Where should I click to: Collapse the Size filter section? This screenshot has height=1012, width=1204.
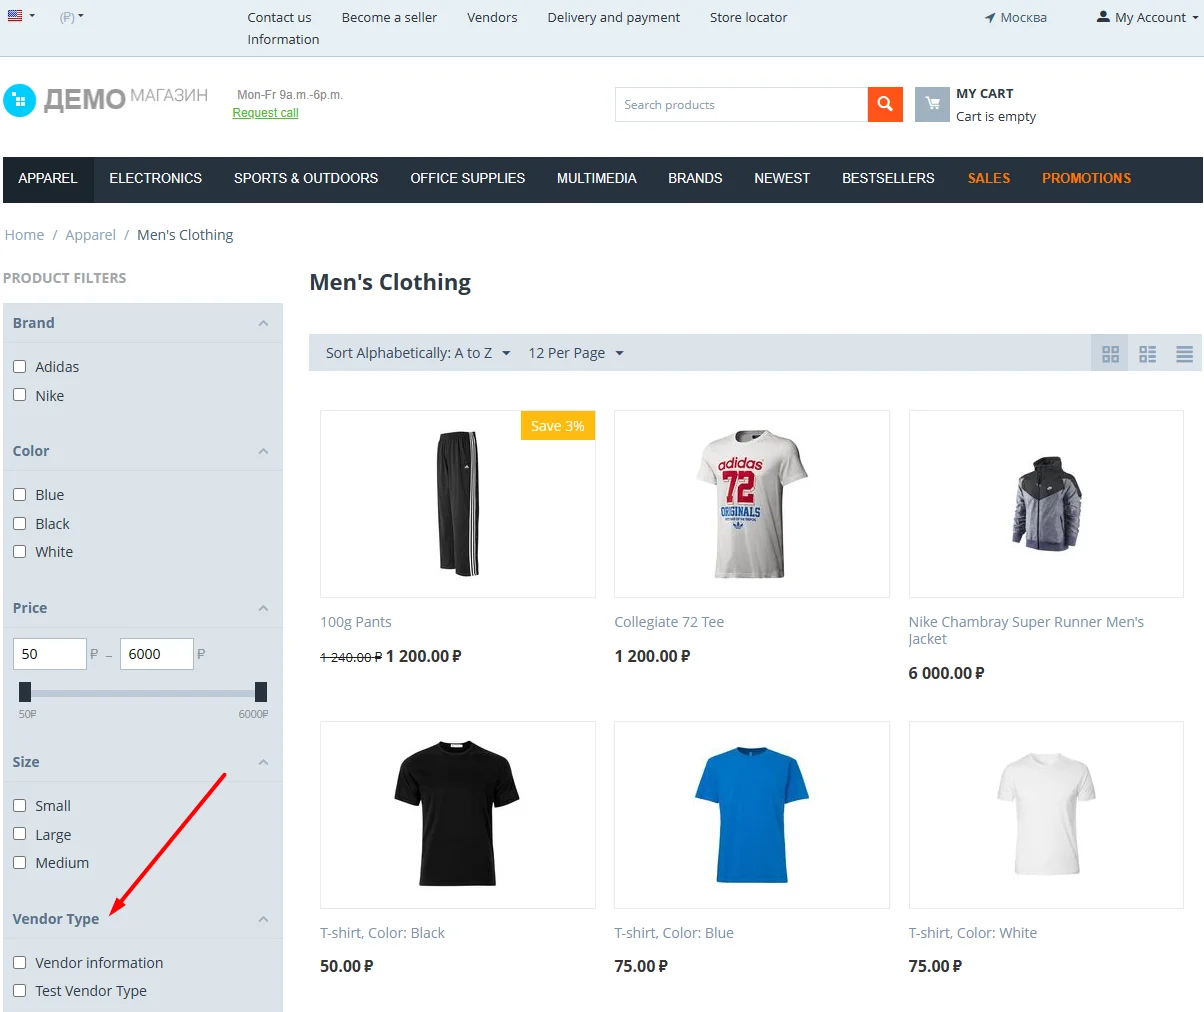(263, 762)
